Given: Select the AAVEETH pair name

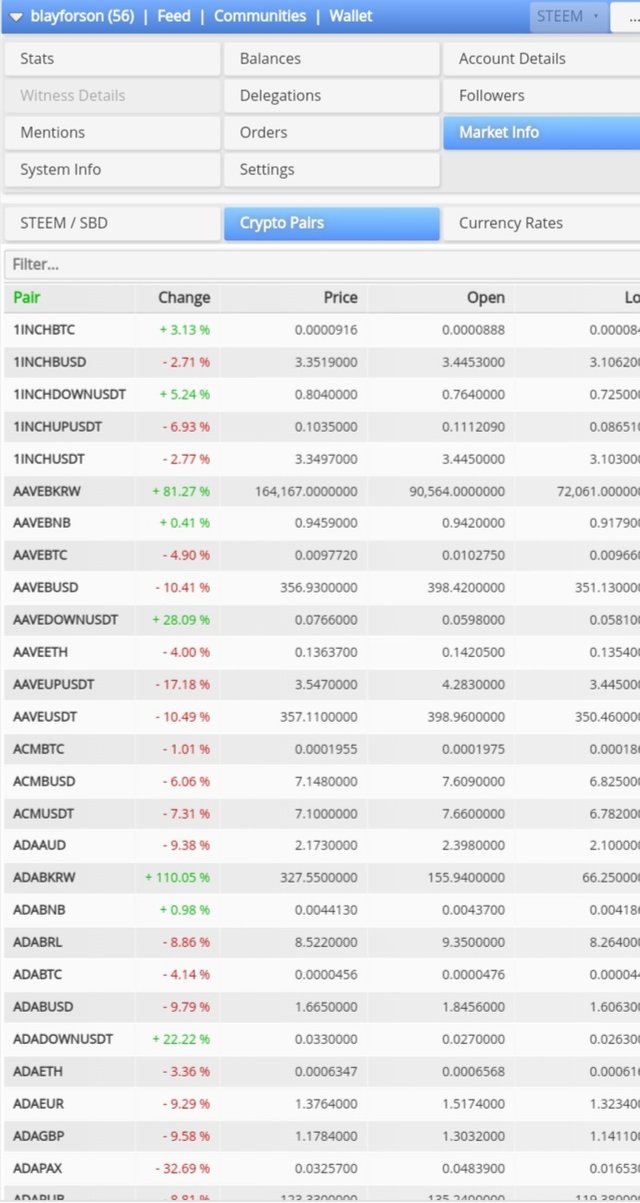Looking at the screenshot, I should point(41,652).
